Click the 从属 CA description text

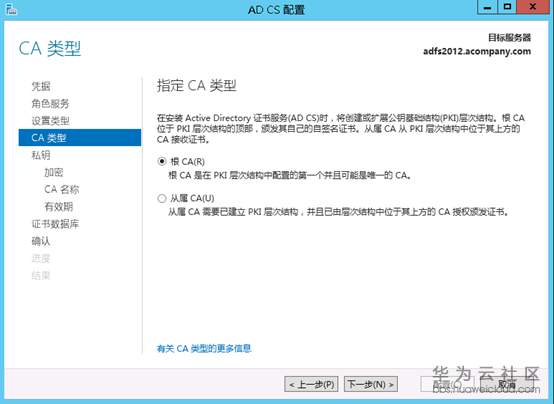[339, 212]
